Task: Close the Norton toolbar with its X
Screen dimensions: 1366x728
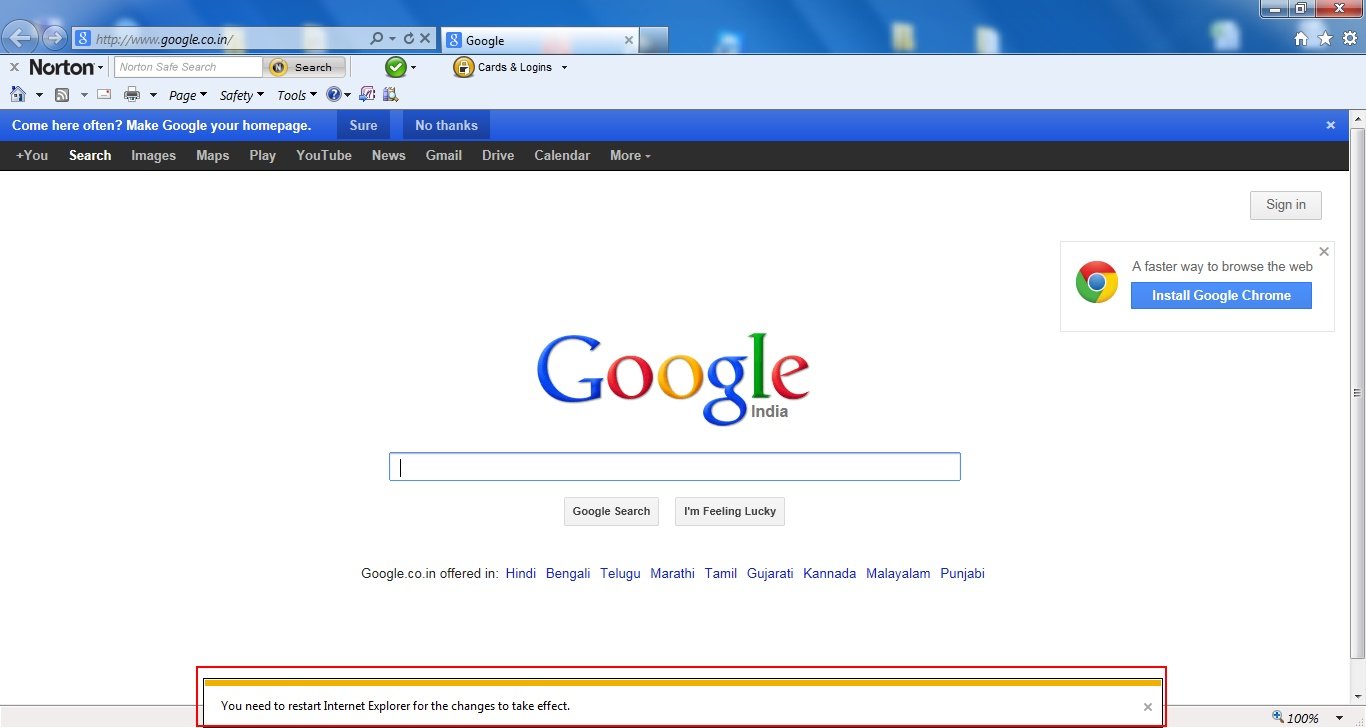Action: 14,67
